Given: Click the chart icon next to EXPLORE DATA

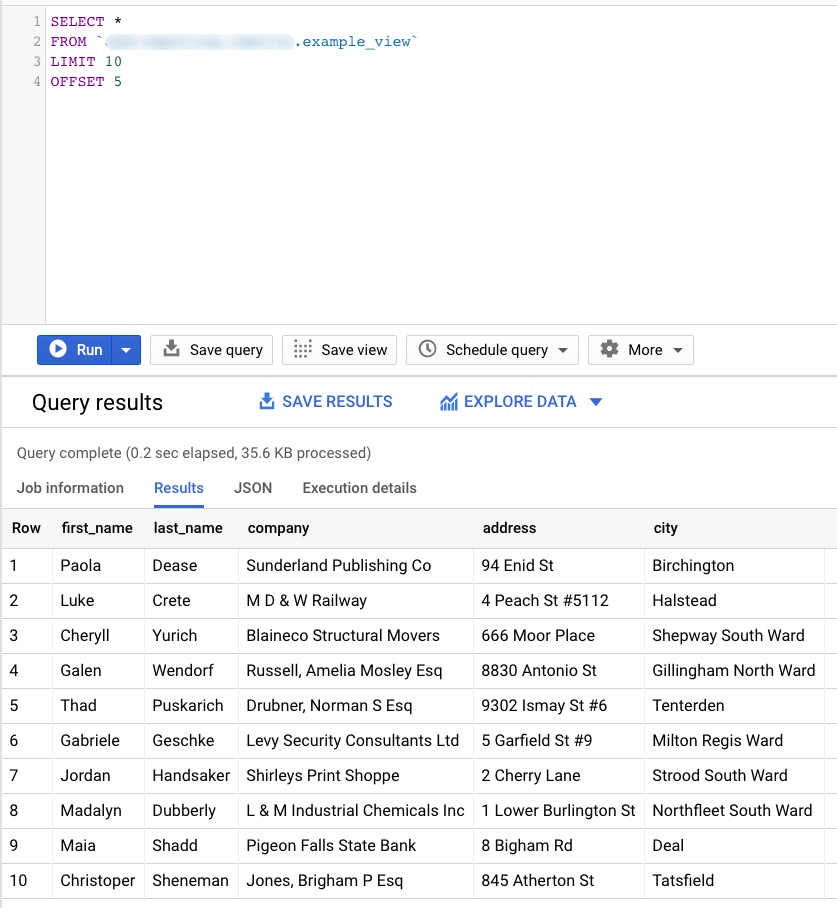Looking at the screenshot, I should [449, 401].
